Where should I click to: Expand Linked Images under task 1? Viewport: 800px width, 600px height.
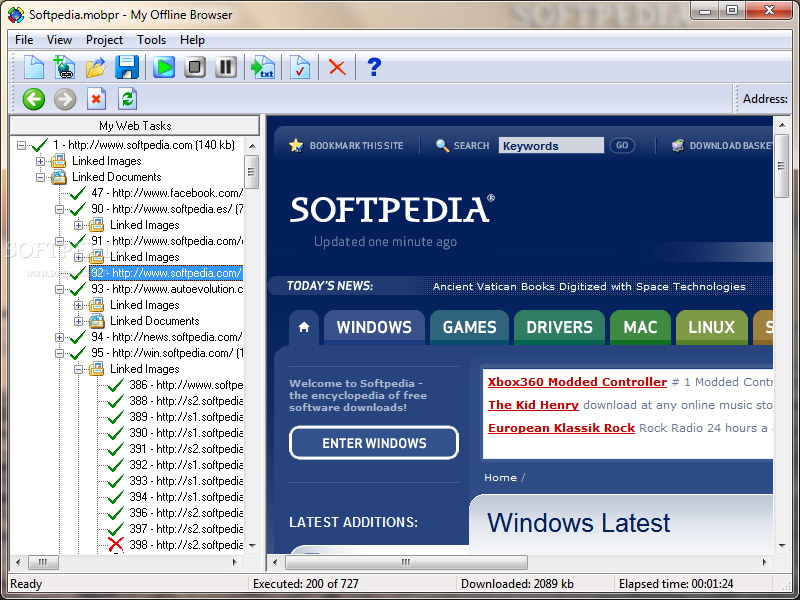coord(40,161)
